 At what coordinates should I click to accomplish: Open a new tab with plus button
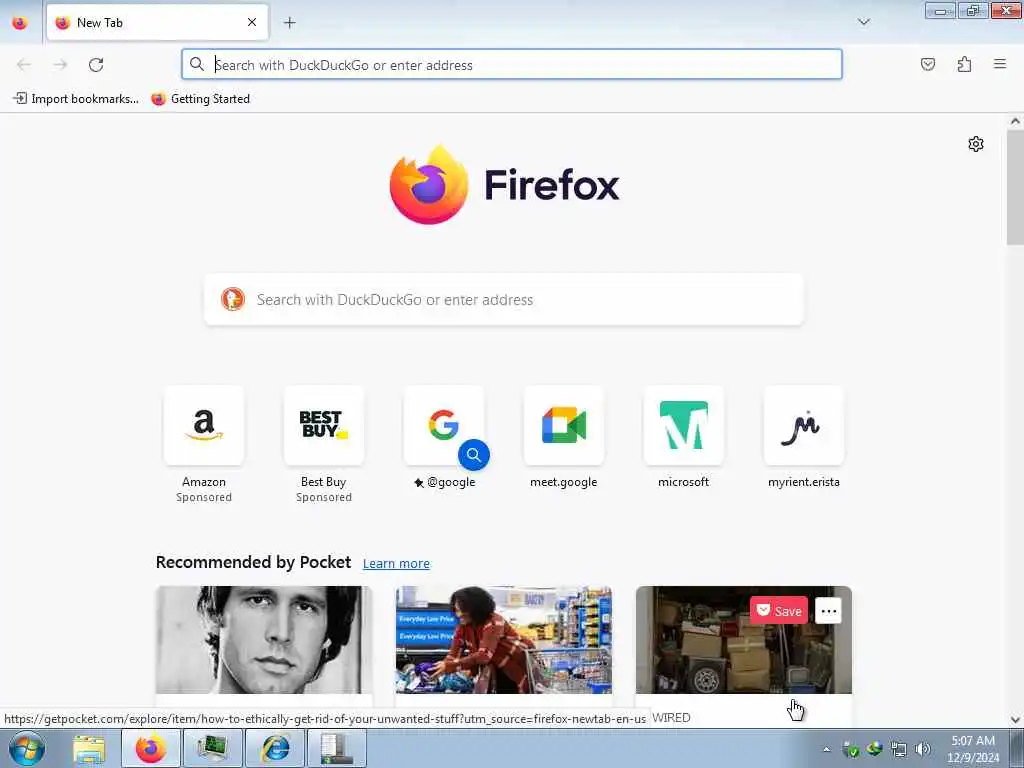coord(289,23)
